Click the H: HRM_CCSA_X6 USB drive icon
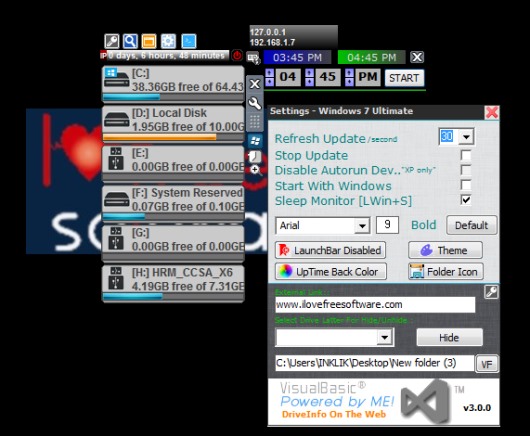Image resolution: width=530 pixels, height=436 pixels. tap(116, 278)
